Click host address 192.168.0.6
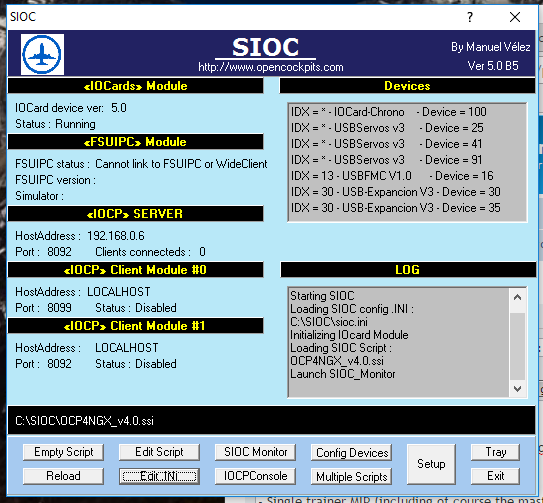 [116, 236]
